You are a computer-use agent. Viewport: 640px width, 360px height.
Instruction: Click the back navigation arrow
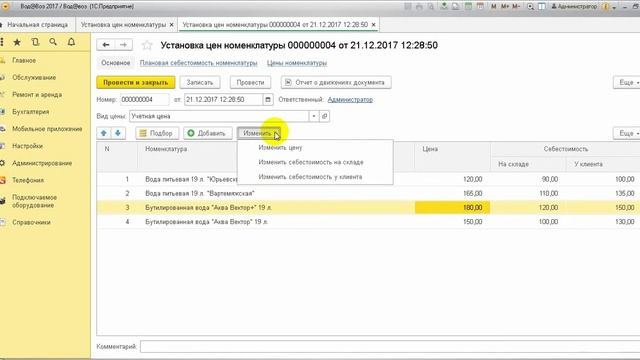106,45
